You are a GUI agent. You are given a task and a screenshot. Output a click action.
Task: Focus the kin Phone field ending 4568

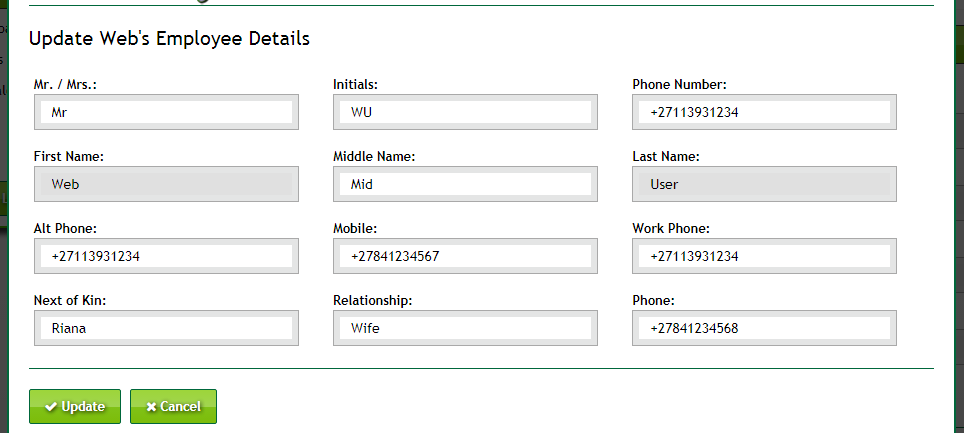[x=764, y=328]
